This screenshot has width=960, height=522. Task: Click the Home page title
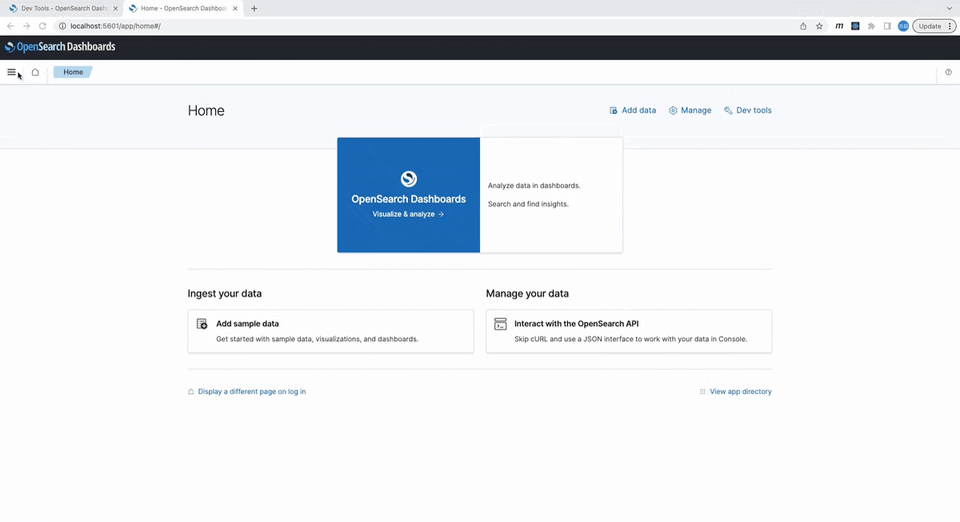206,111
